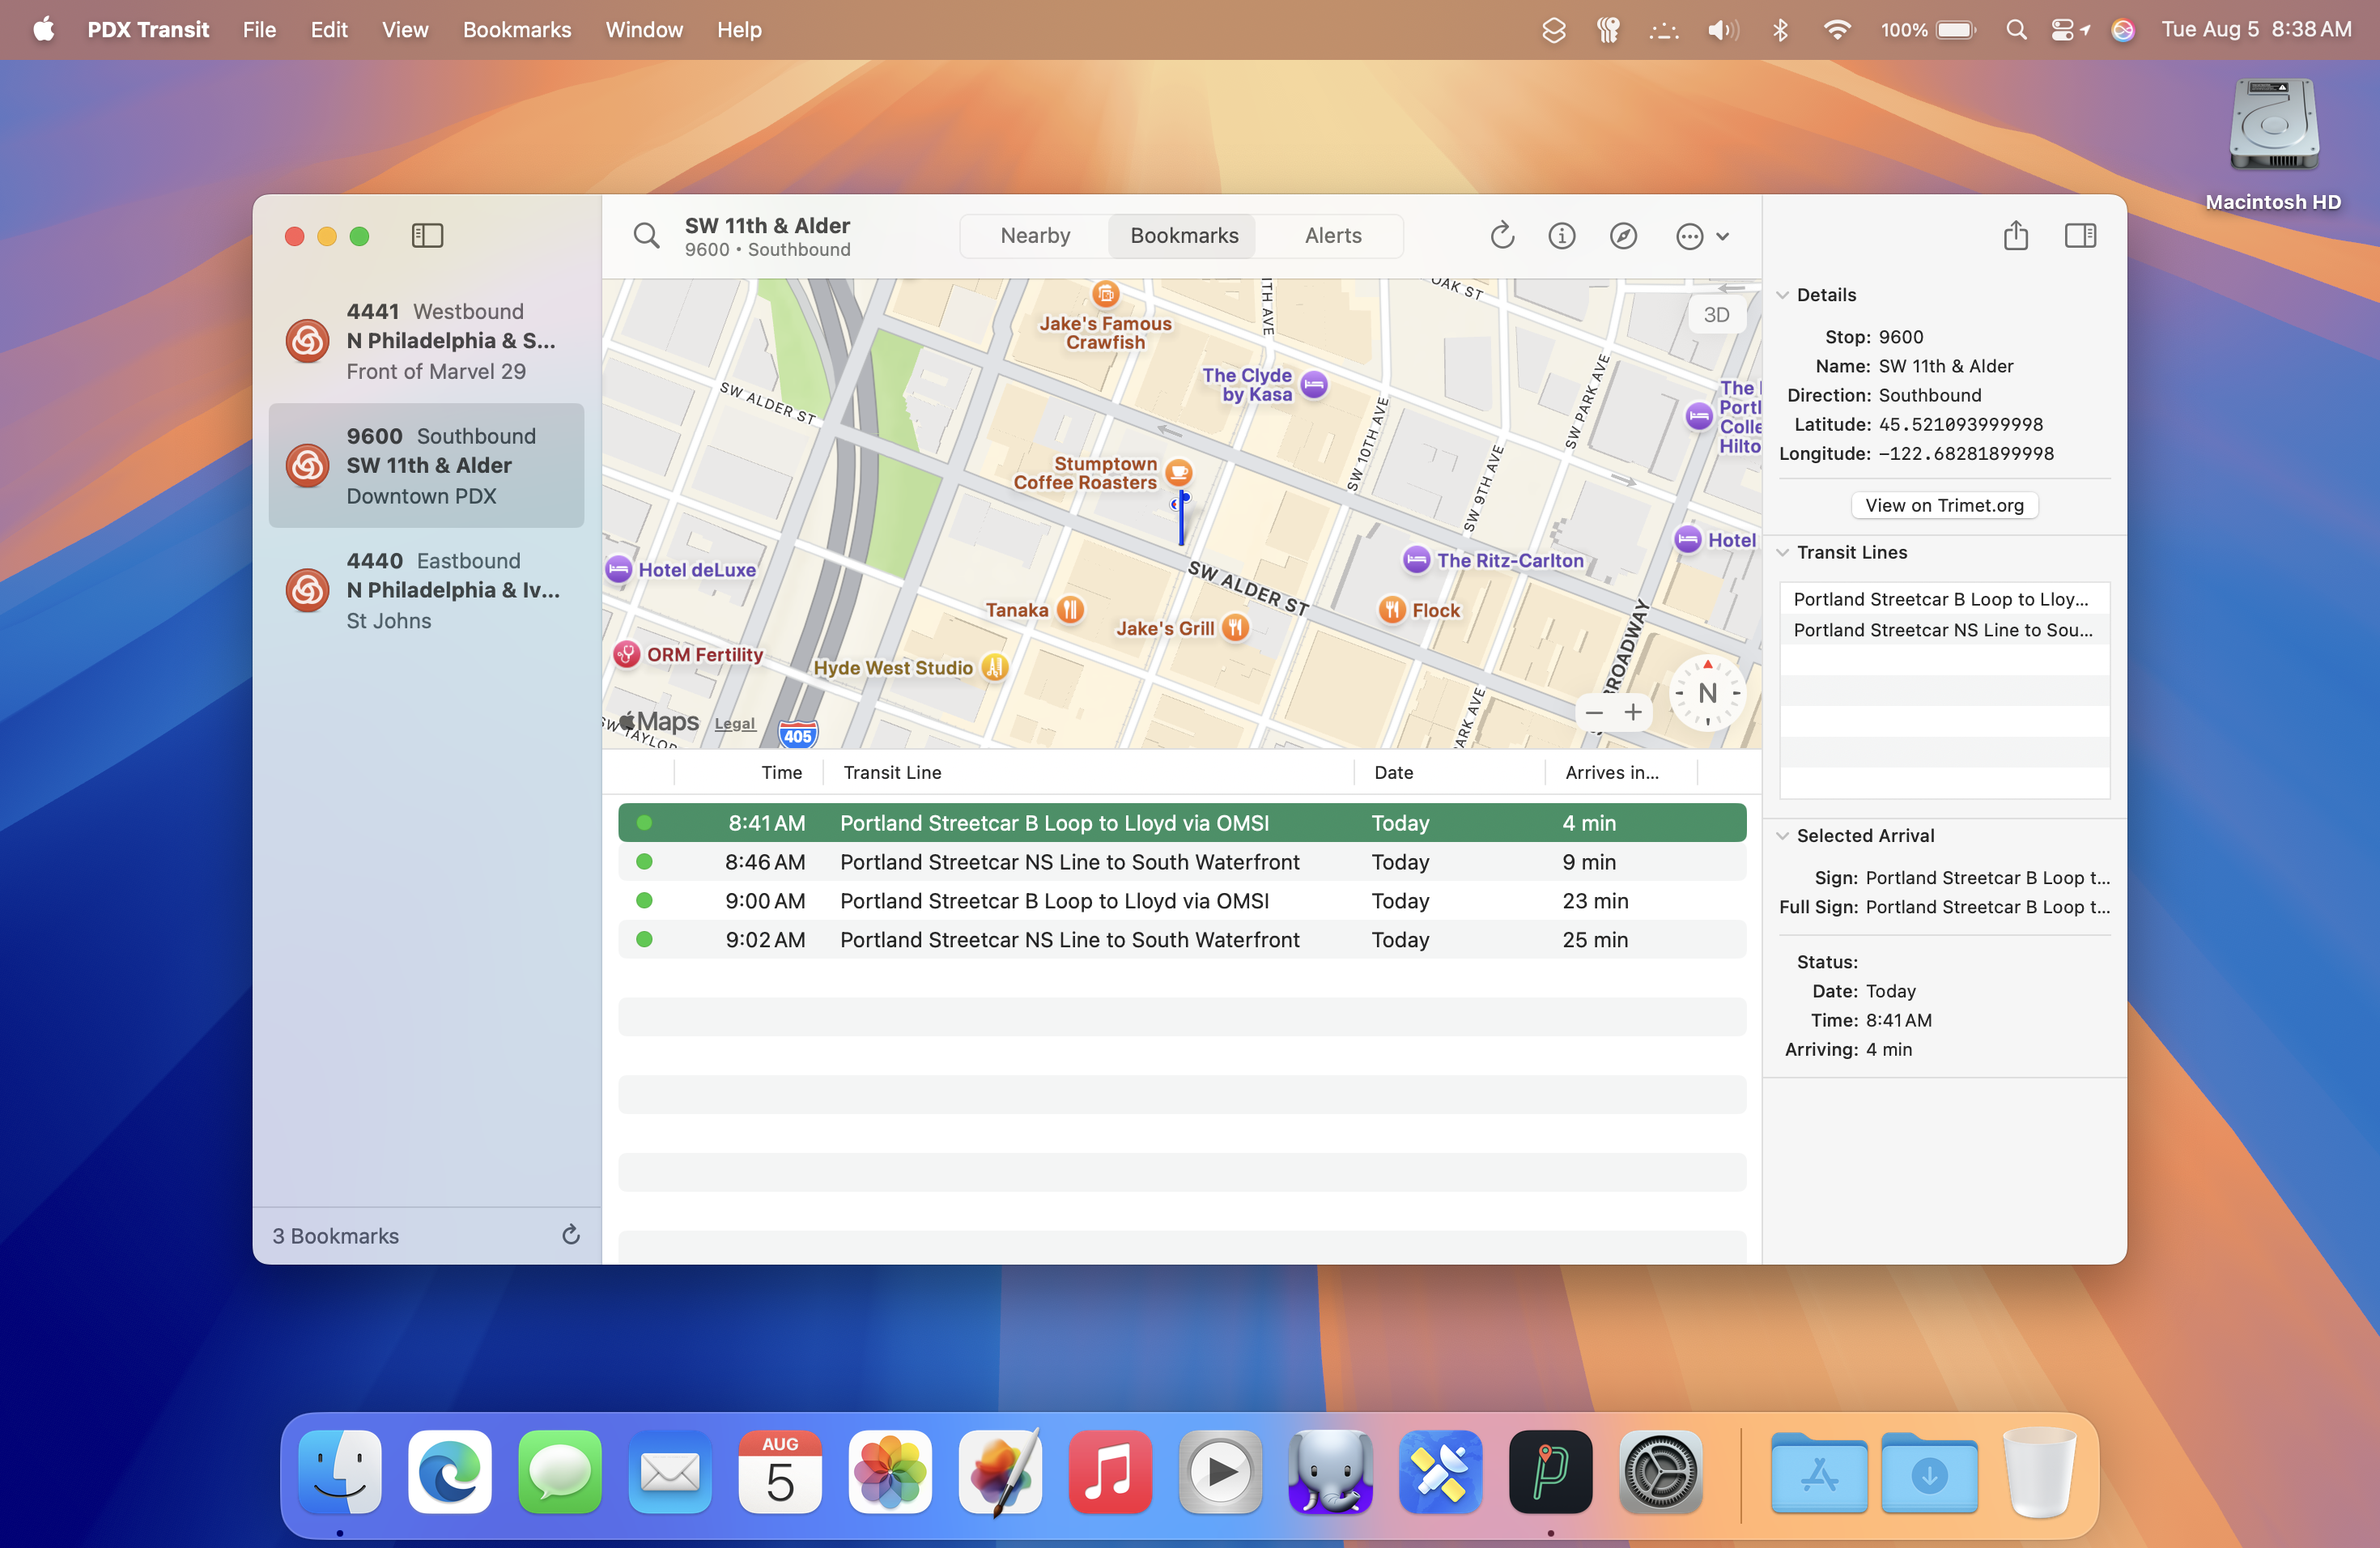
Task: Click Stumptown Coffee Roasters map marker
Action: click(x=1179, y=472)
